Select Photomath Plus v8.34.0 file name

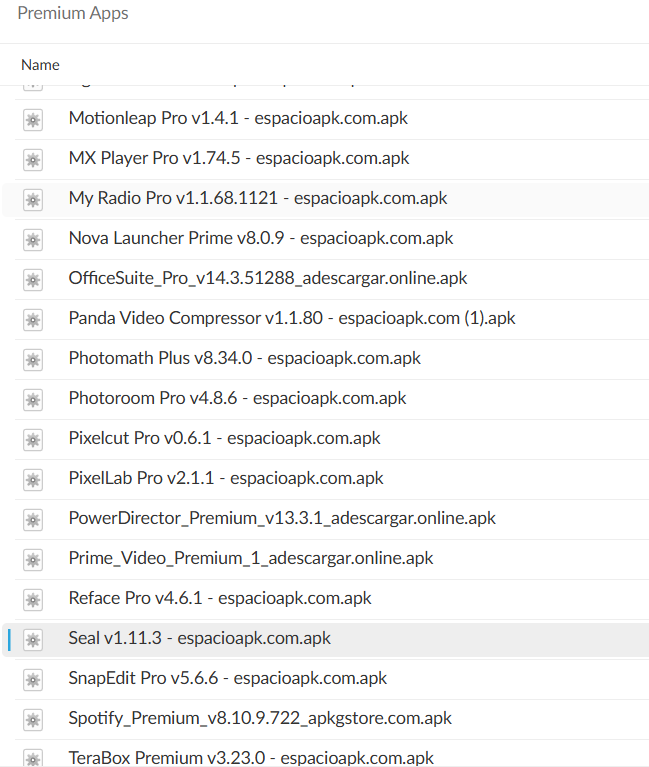[245, 359]
